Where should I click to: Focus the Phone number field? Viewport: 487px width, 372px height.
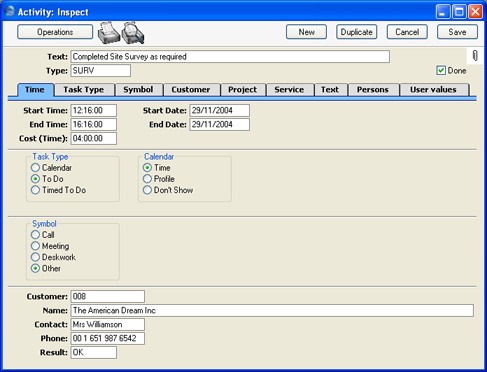pyautogui.click(x=108, y=338)
